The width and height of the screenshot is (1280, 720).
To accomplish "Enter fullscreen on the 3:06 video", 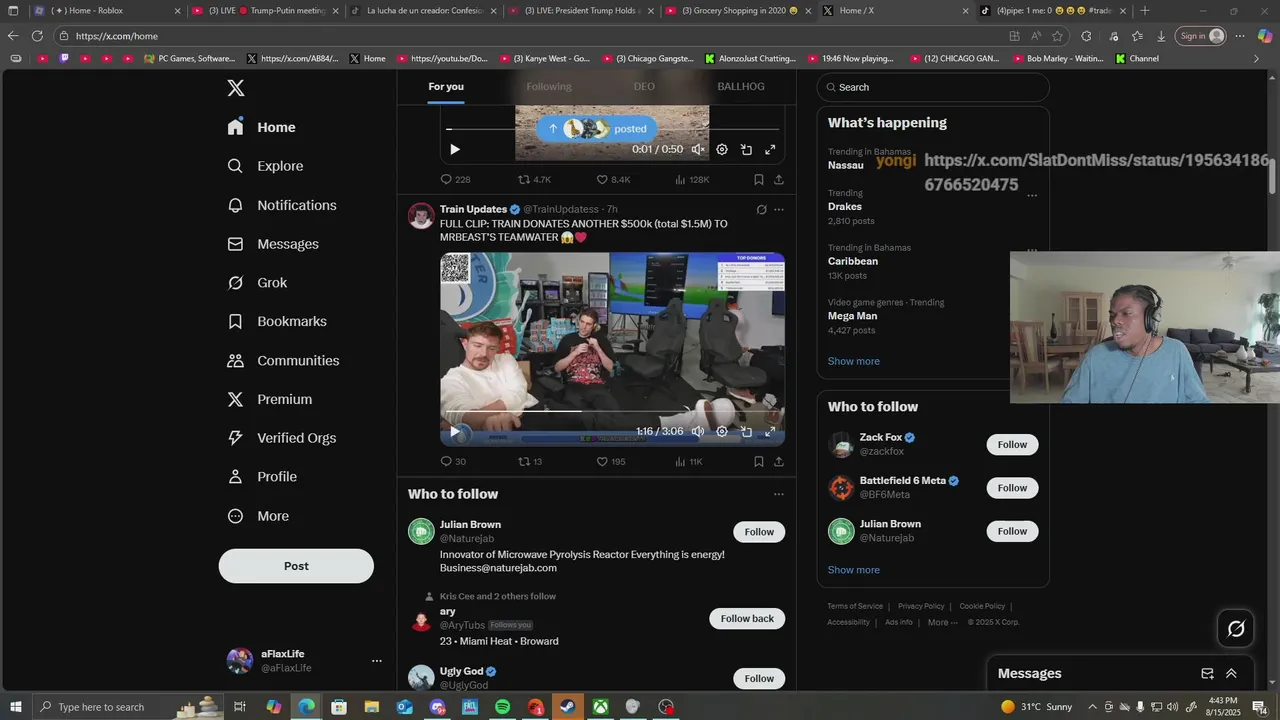I will pos(770,432).
